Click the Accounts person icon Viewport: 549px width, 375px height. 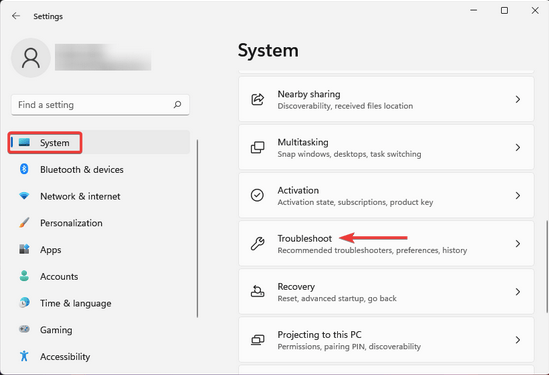point(24,276)
